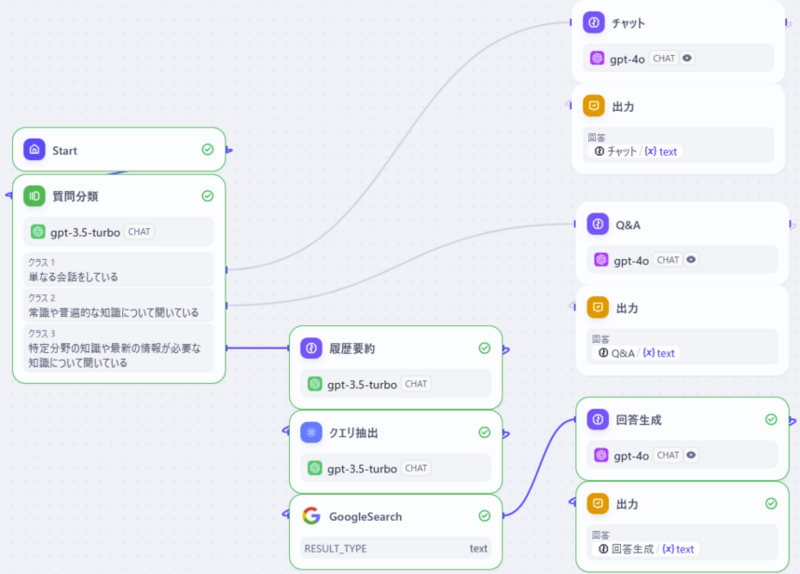Click the orange 出力 icon below the Q&A node

[598, 307]
